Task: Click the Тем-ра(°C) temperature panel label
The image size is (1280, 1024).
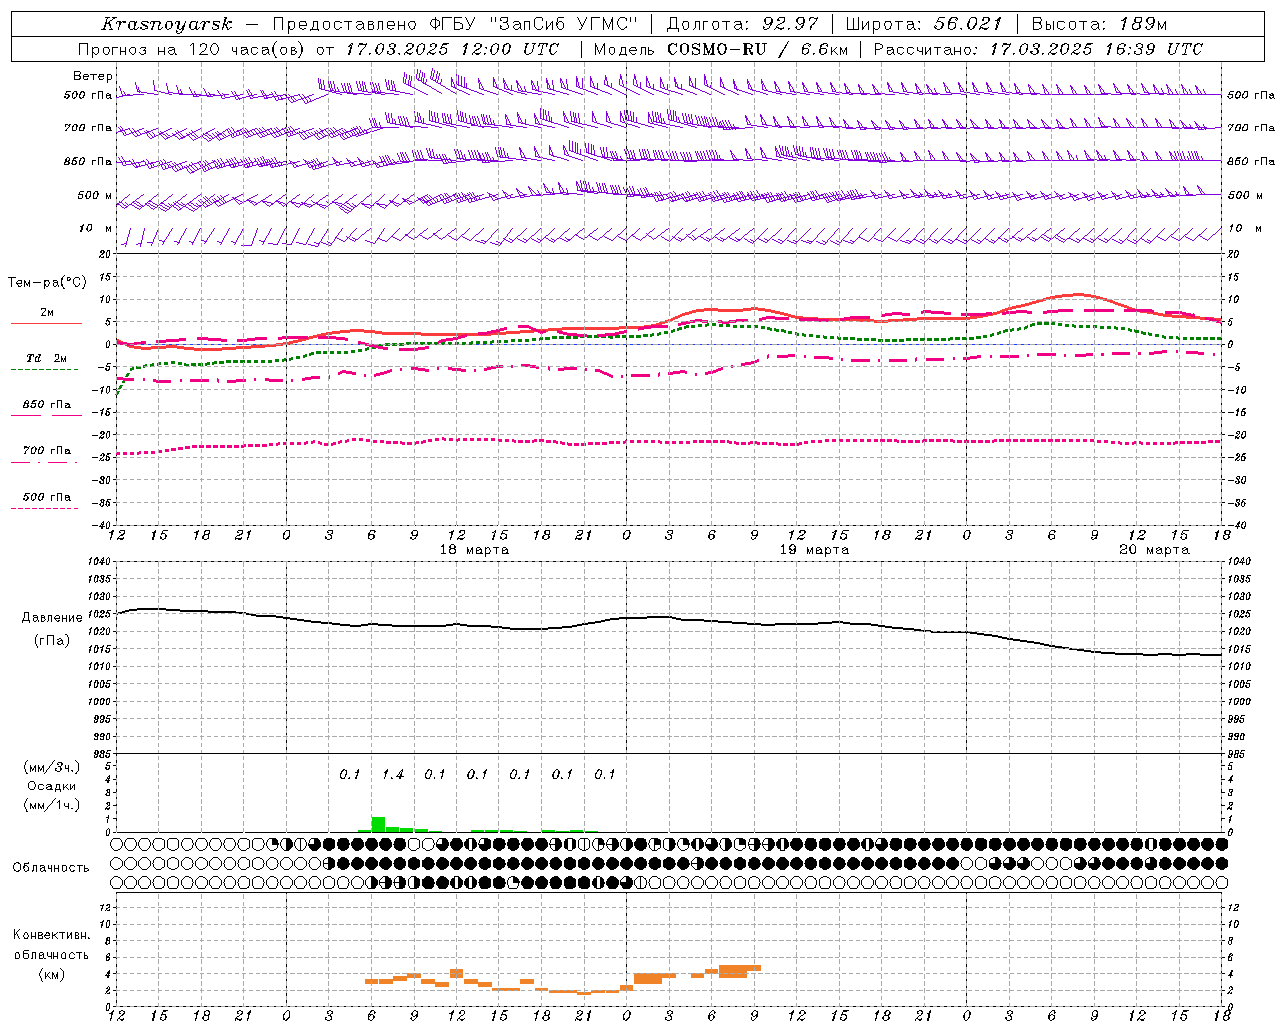Action: click(47, 282)
